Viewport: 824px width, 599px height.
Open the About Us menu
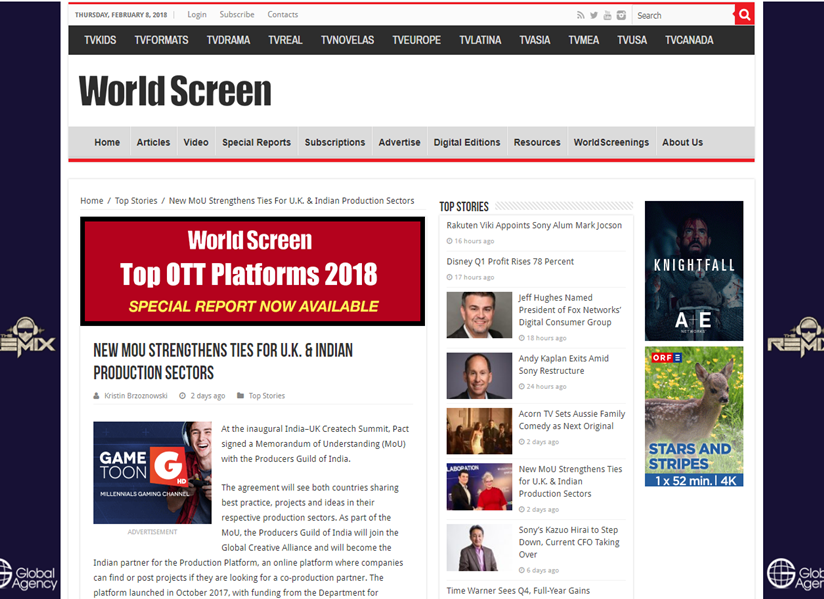(682, 142)
